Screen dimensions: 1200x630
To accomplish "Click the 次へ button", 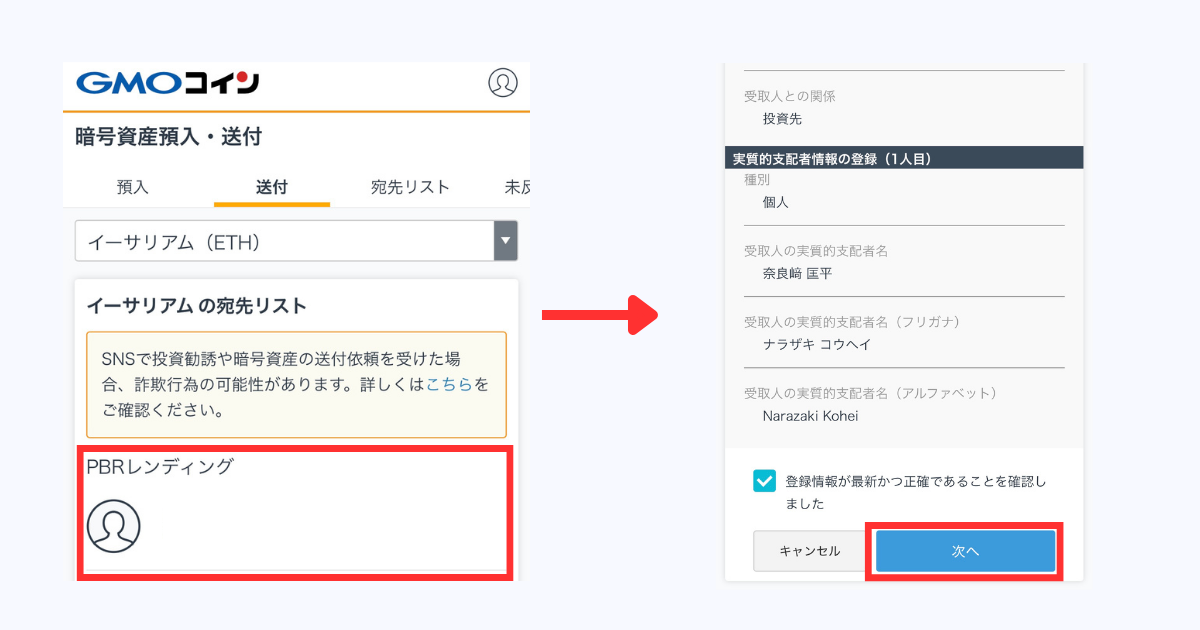I will 965,552.
